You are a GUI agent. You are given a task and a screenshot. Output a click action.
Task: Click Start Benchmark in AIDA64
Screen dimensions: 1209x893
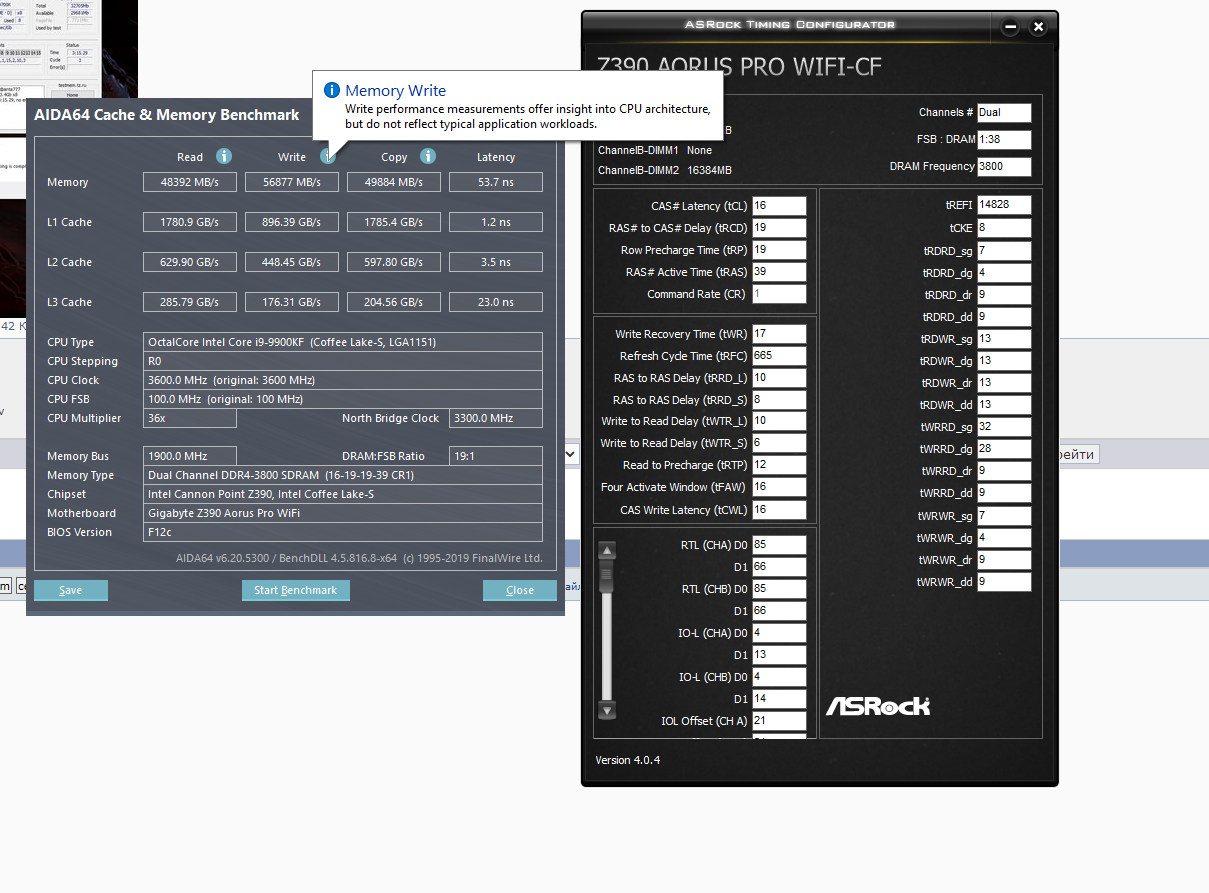point(296,590)
